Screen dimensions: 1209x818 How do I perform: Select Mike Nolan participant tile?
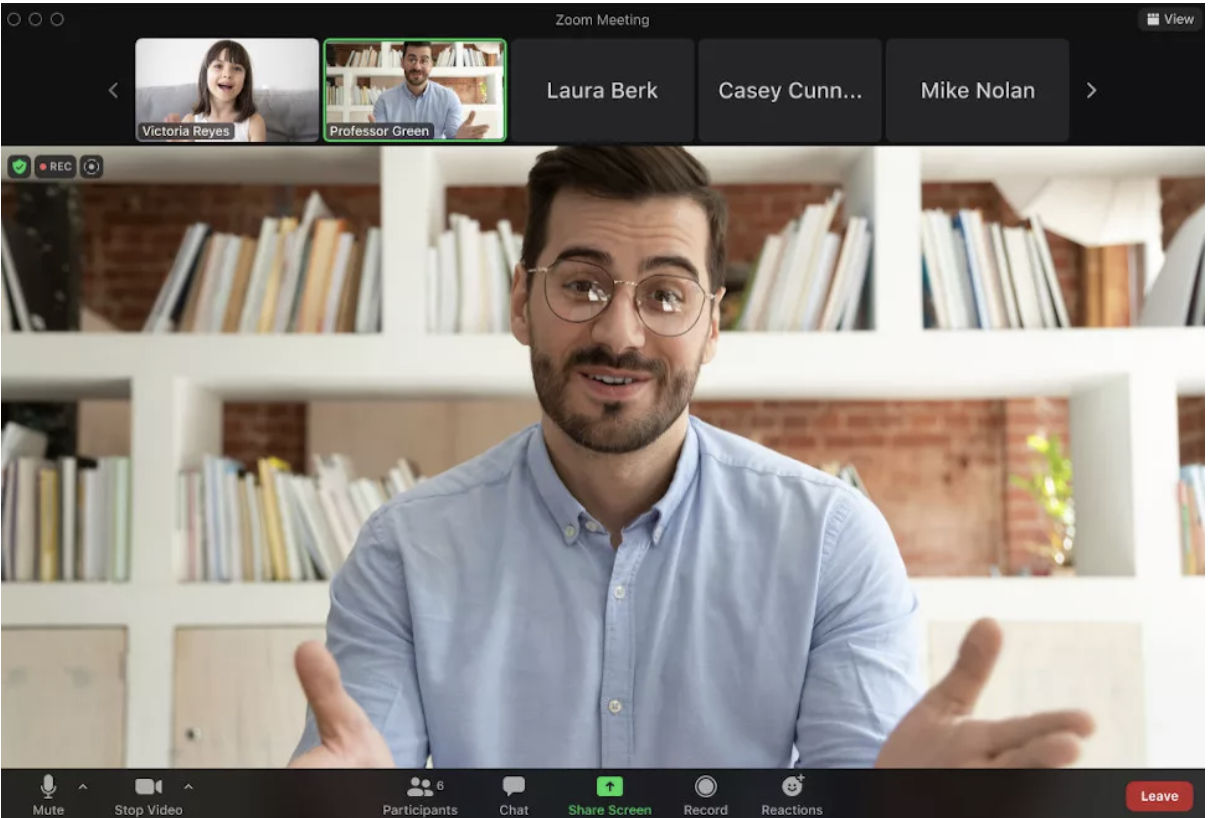coord(977,90)
